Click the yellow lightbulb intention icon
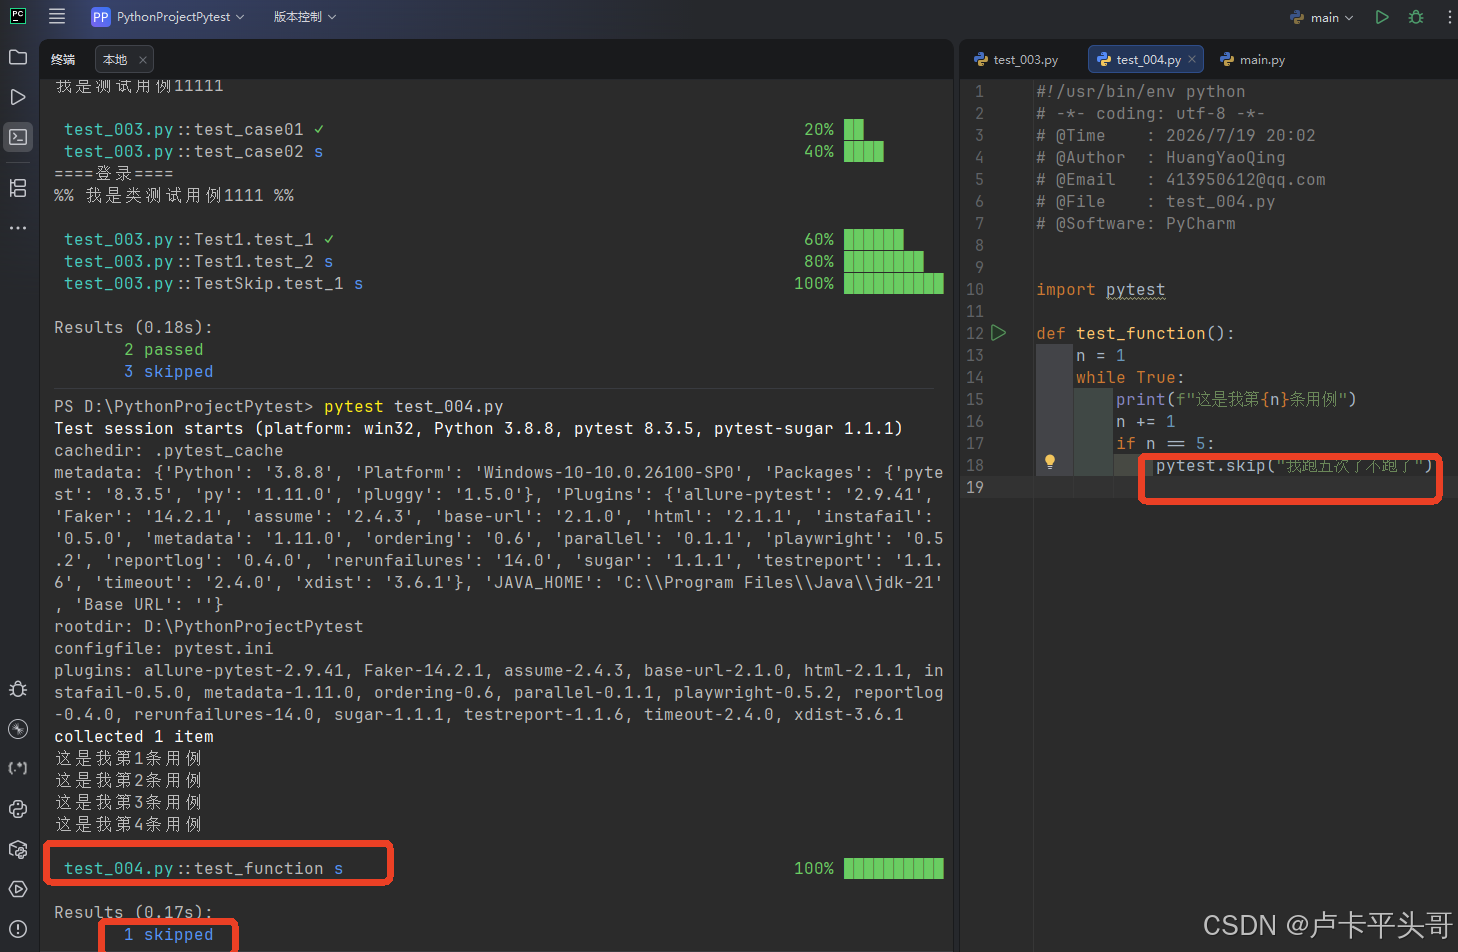The width and height of the screenshot is (1458, 952). pyautogui.click(x=1050, y=462)
